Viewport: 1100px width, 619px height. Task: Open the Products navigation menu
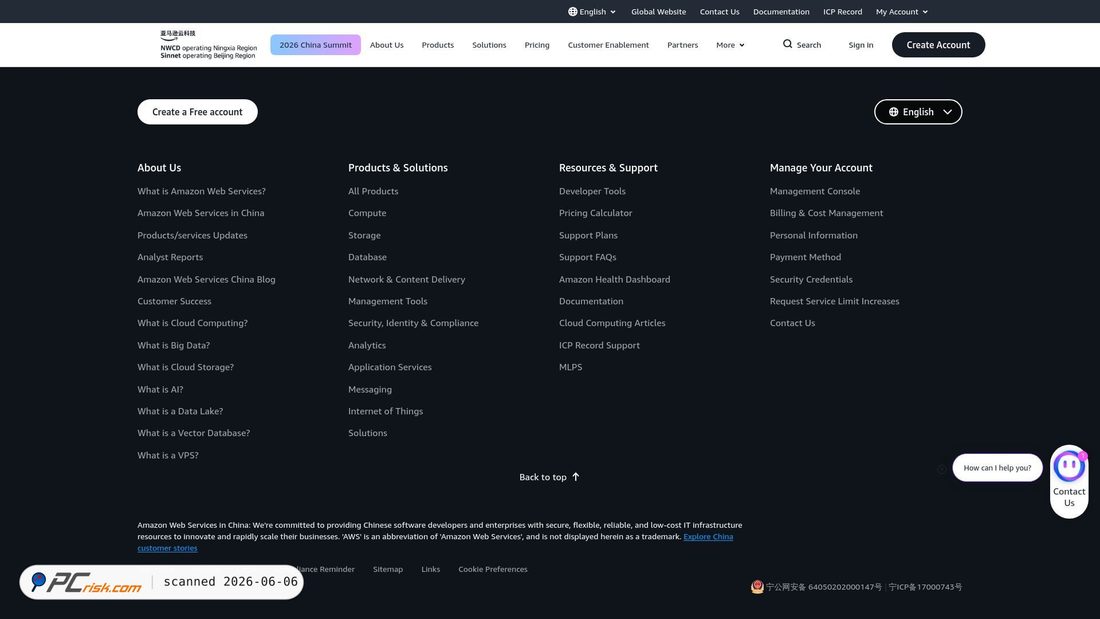coord(438,45)
